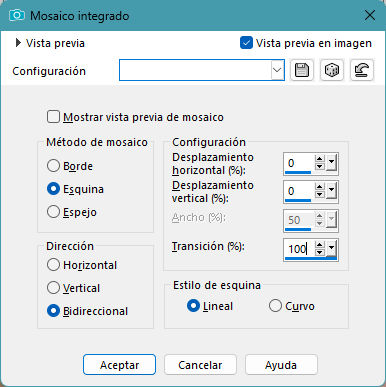
Task: Uncheck Vista previa en imagen
Action: (x=246, y=43)
